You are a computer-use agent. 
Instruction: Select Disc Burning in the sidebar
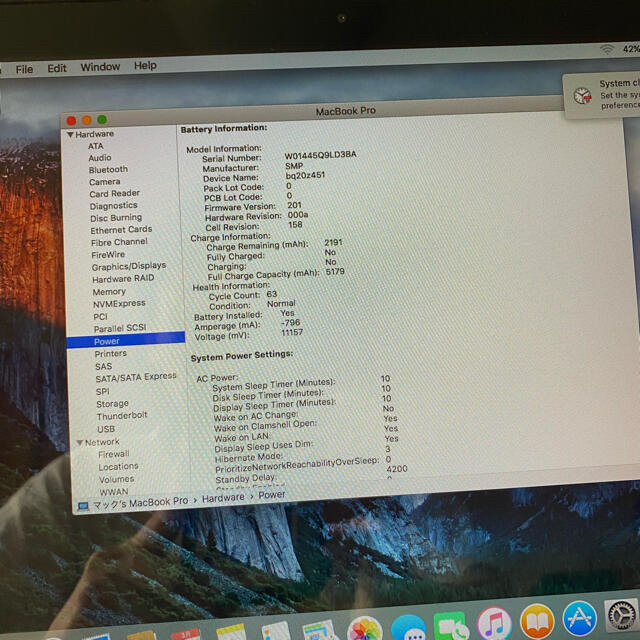(x=116, y=218)
